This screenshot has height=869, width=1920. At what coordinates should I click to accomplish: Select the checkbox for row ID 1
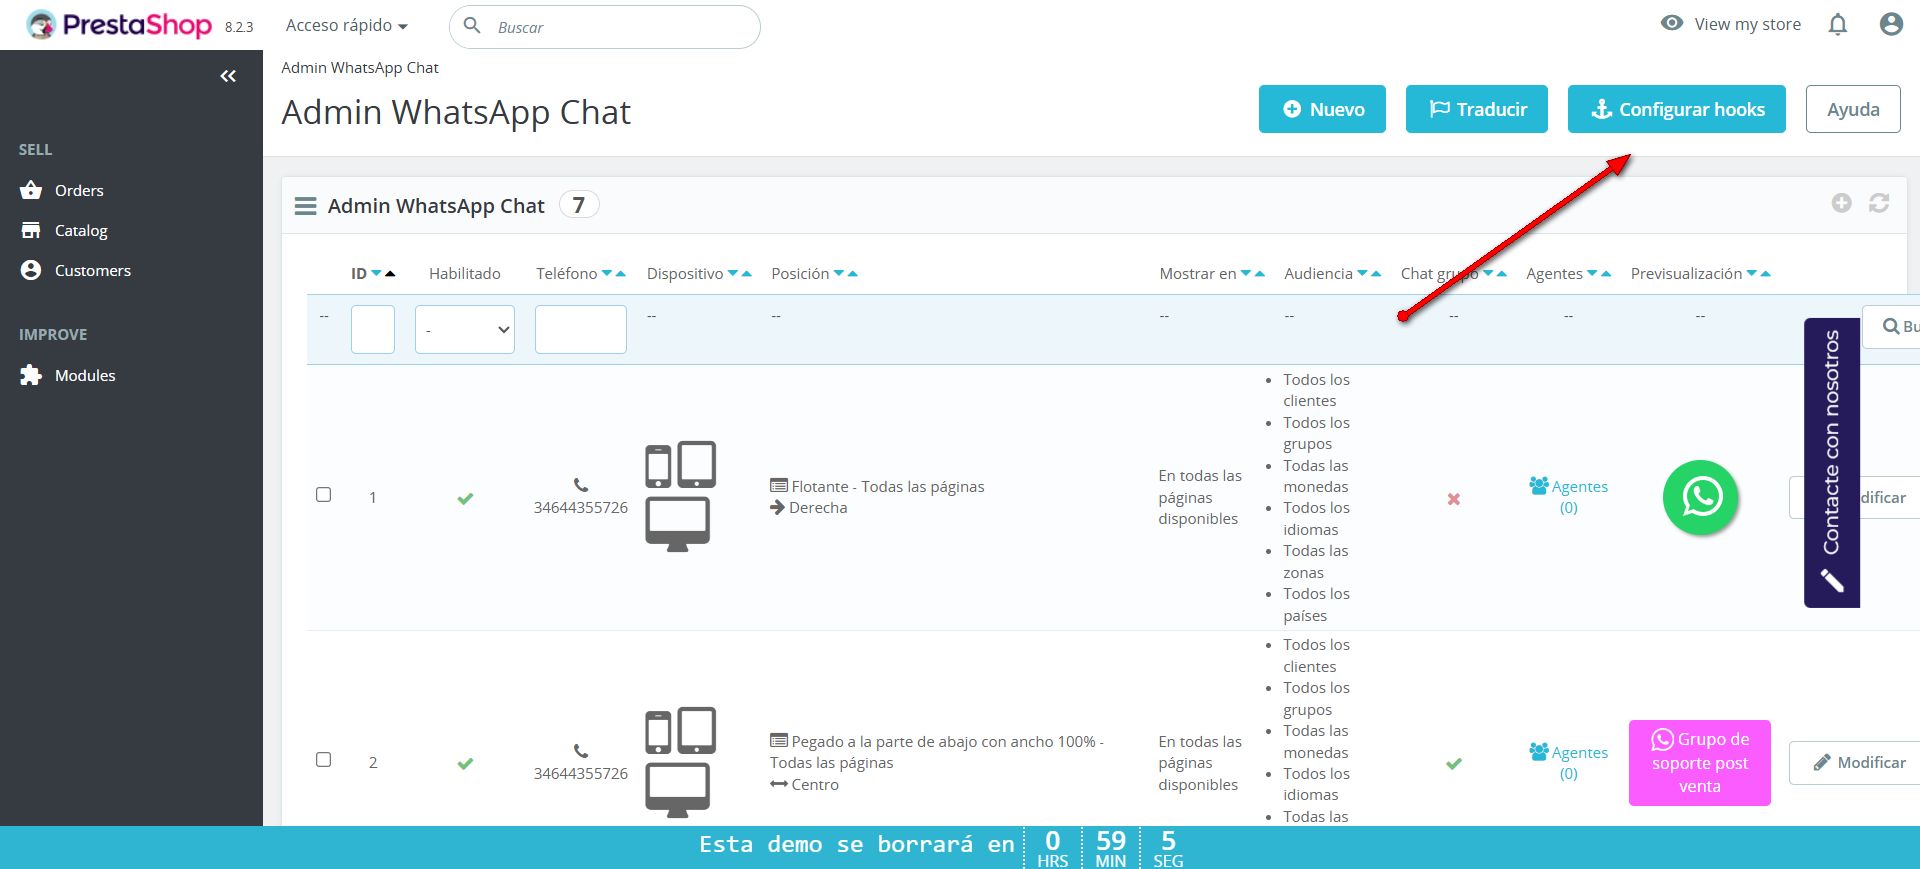pyautogui.click(x=323, y=495)
